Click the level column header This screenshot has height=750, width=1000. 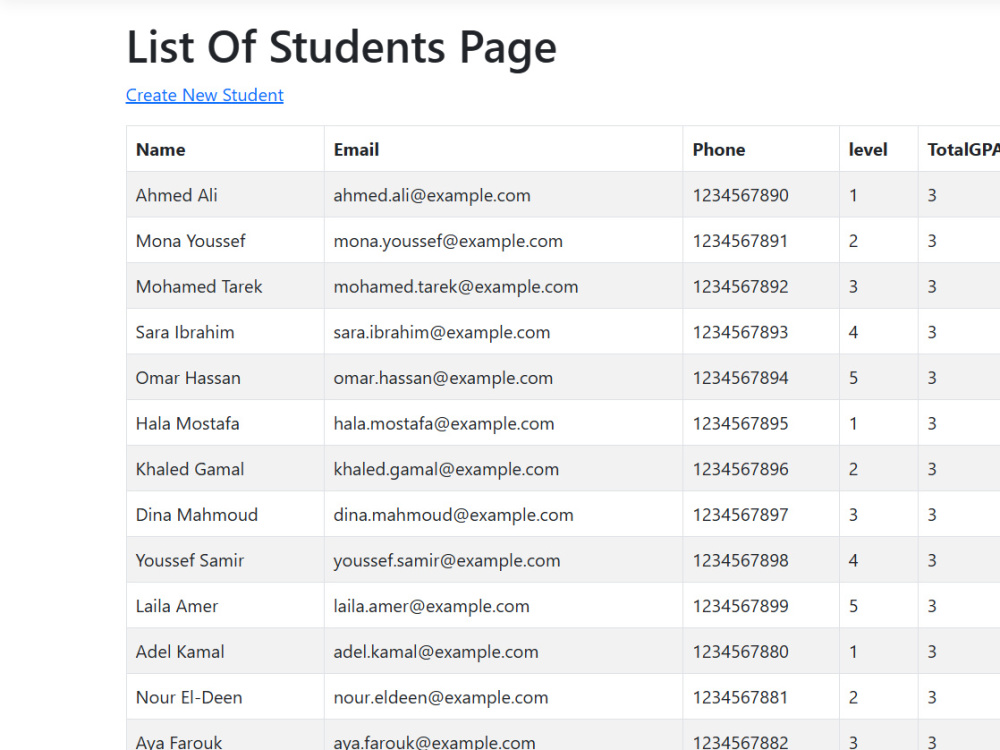coord(868,150)
